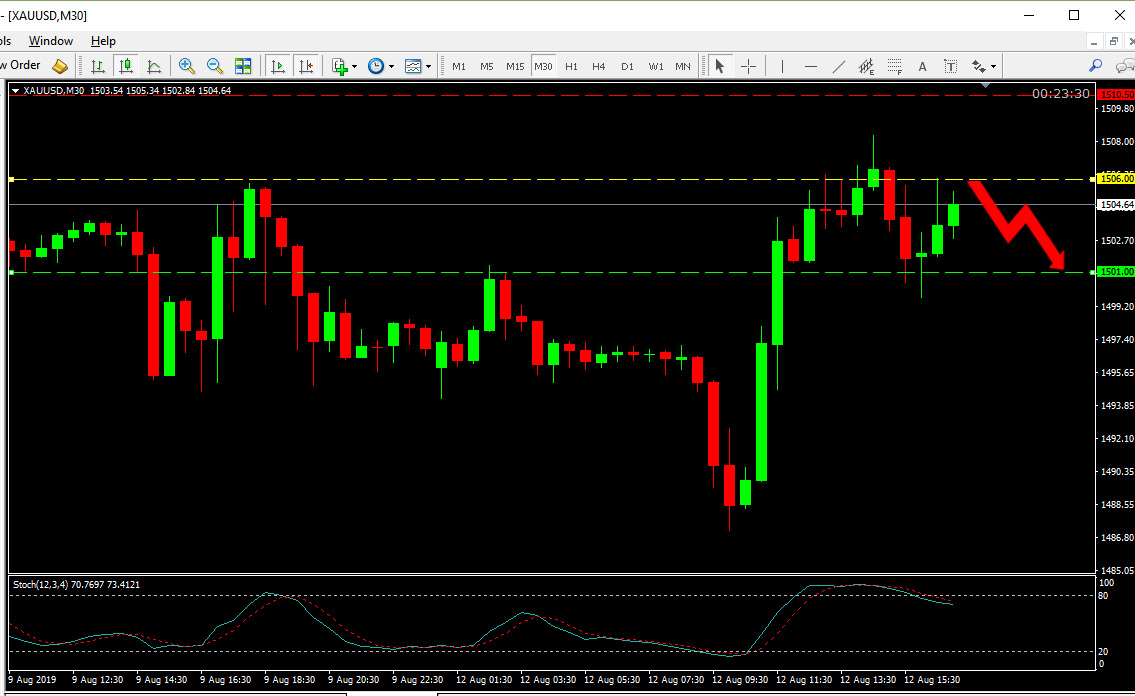The image size is (1135, 696).
Task: Select the trendline drawing tool
Action: (838, 66)
